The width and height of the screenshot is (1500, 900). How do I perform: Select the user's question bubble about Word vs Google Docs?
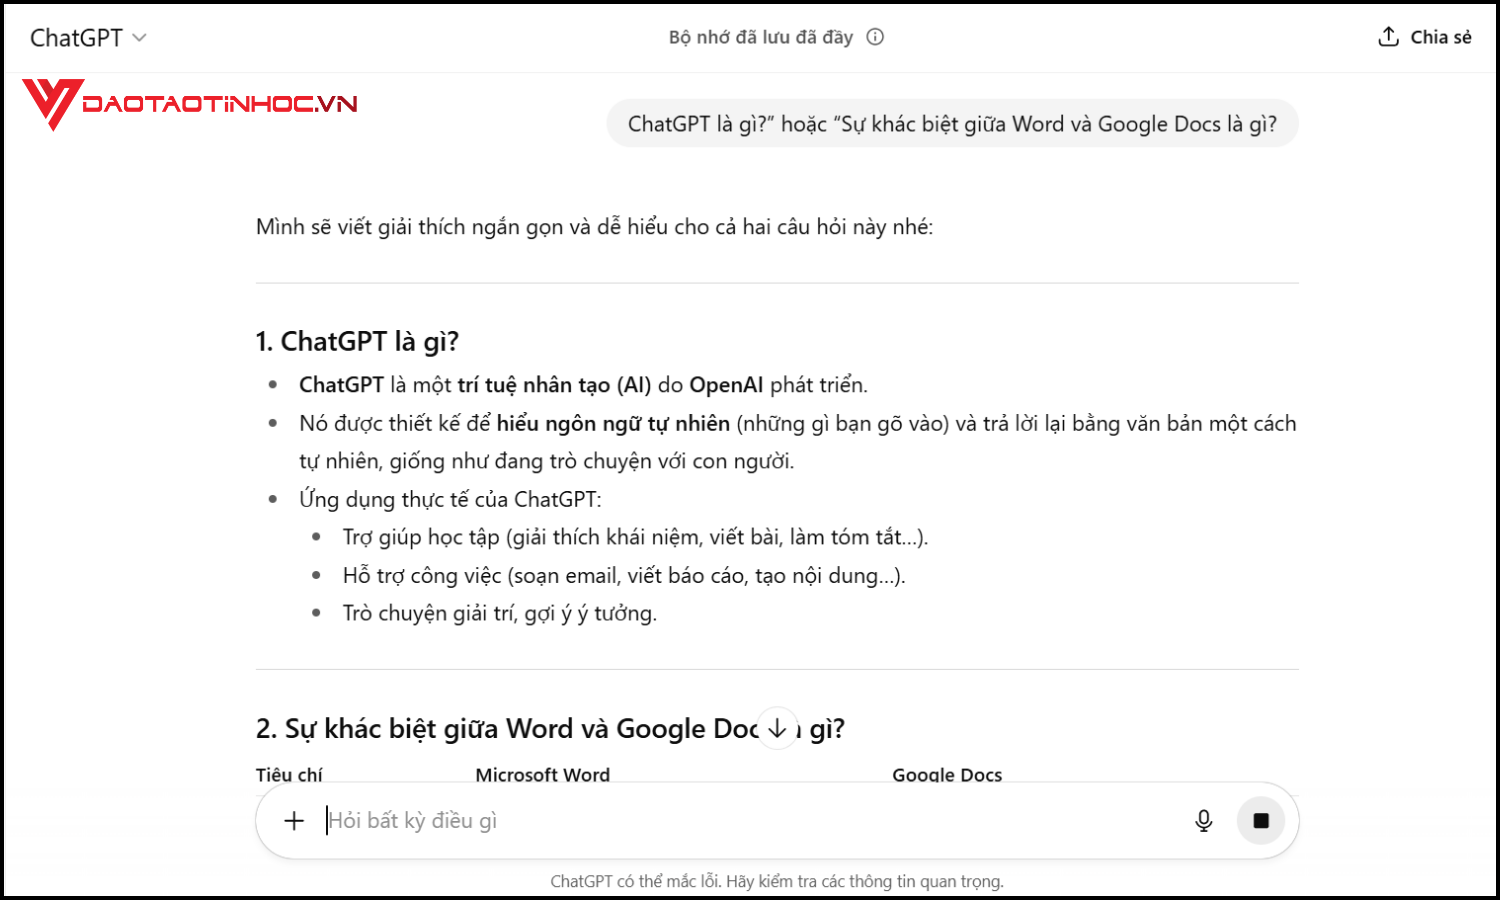tap(952, 123)
